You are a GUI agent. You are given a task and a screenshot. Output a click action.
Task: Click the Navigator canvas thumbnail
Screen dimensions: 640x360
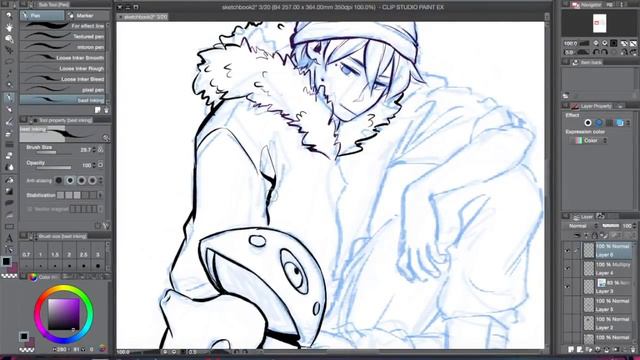pos(599,23)
